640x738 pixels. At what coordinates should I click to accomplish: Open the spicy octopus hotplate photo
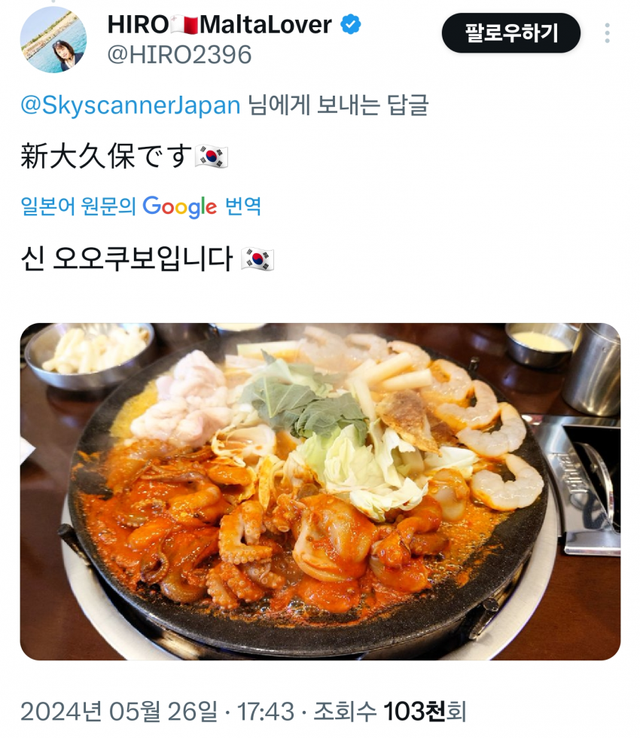point(320,491)
